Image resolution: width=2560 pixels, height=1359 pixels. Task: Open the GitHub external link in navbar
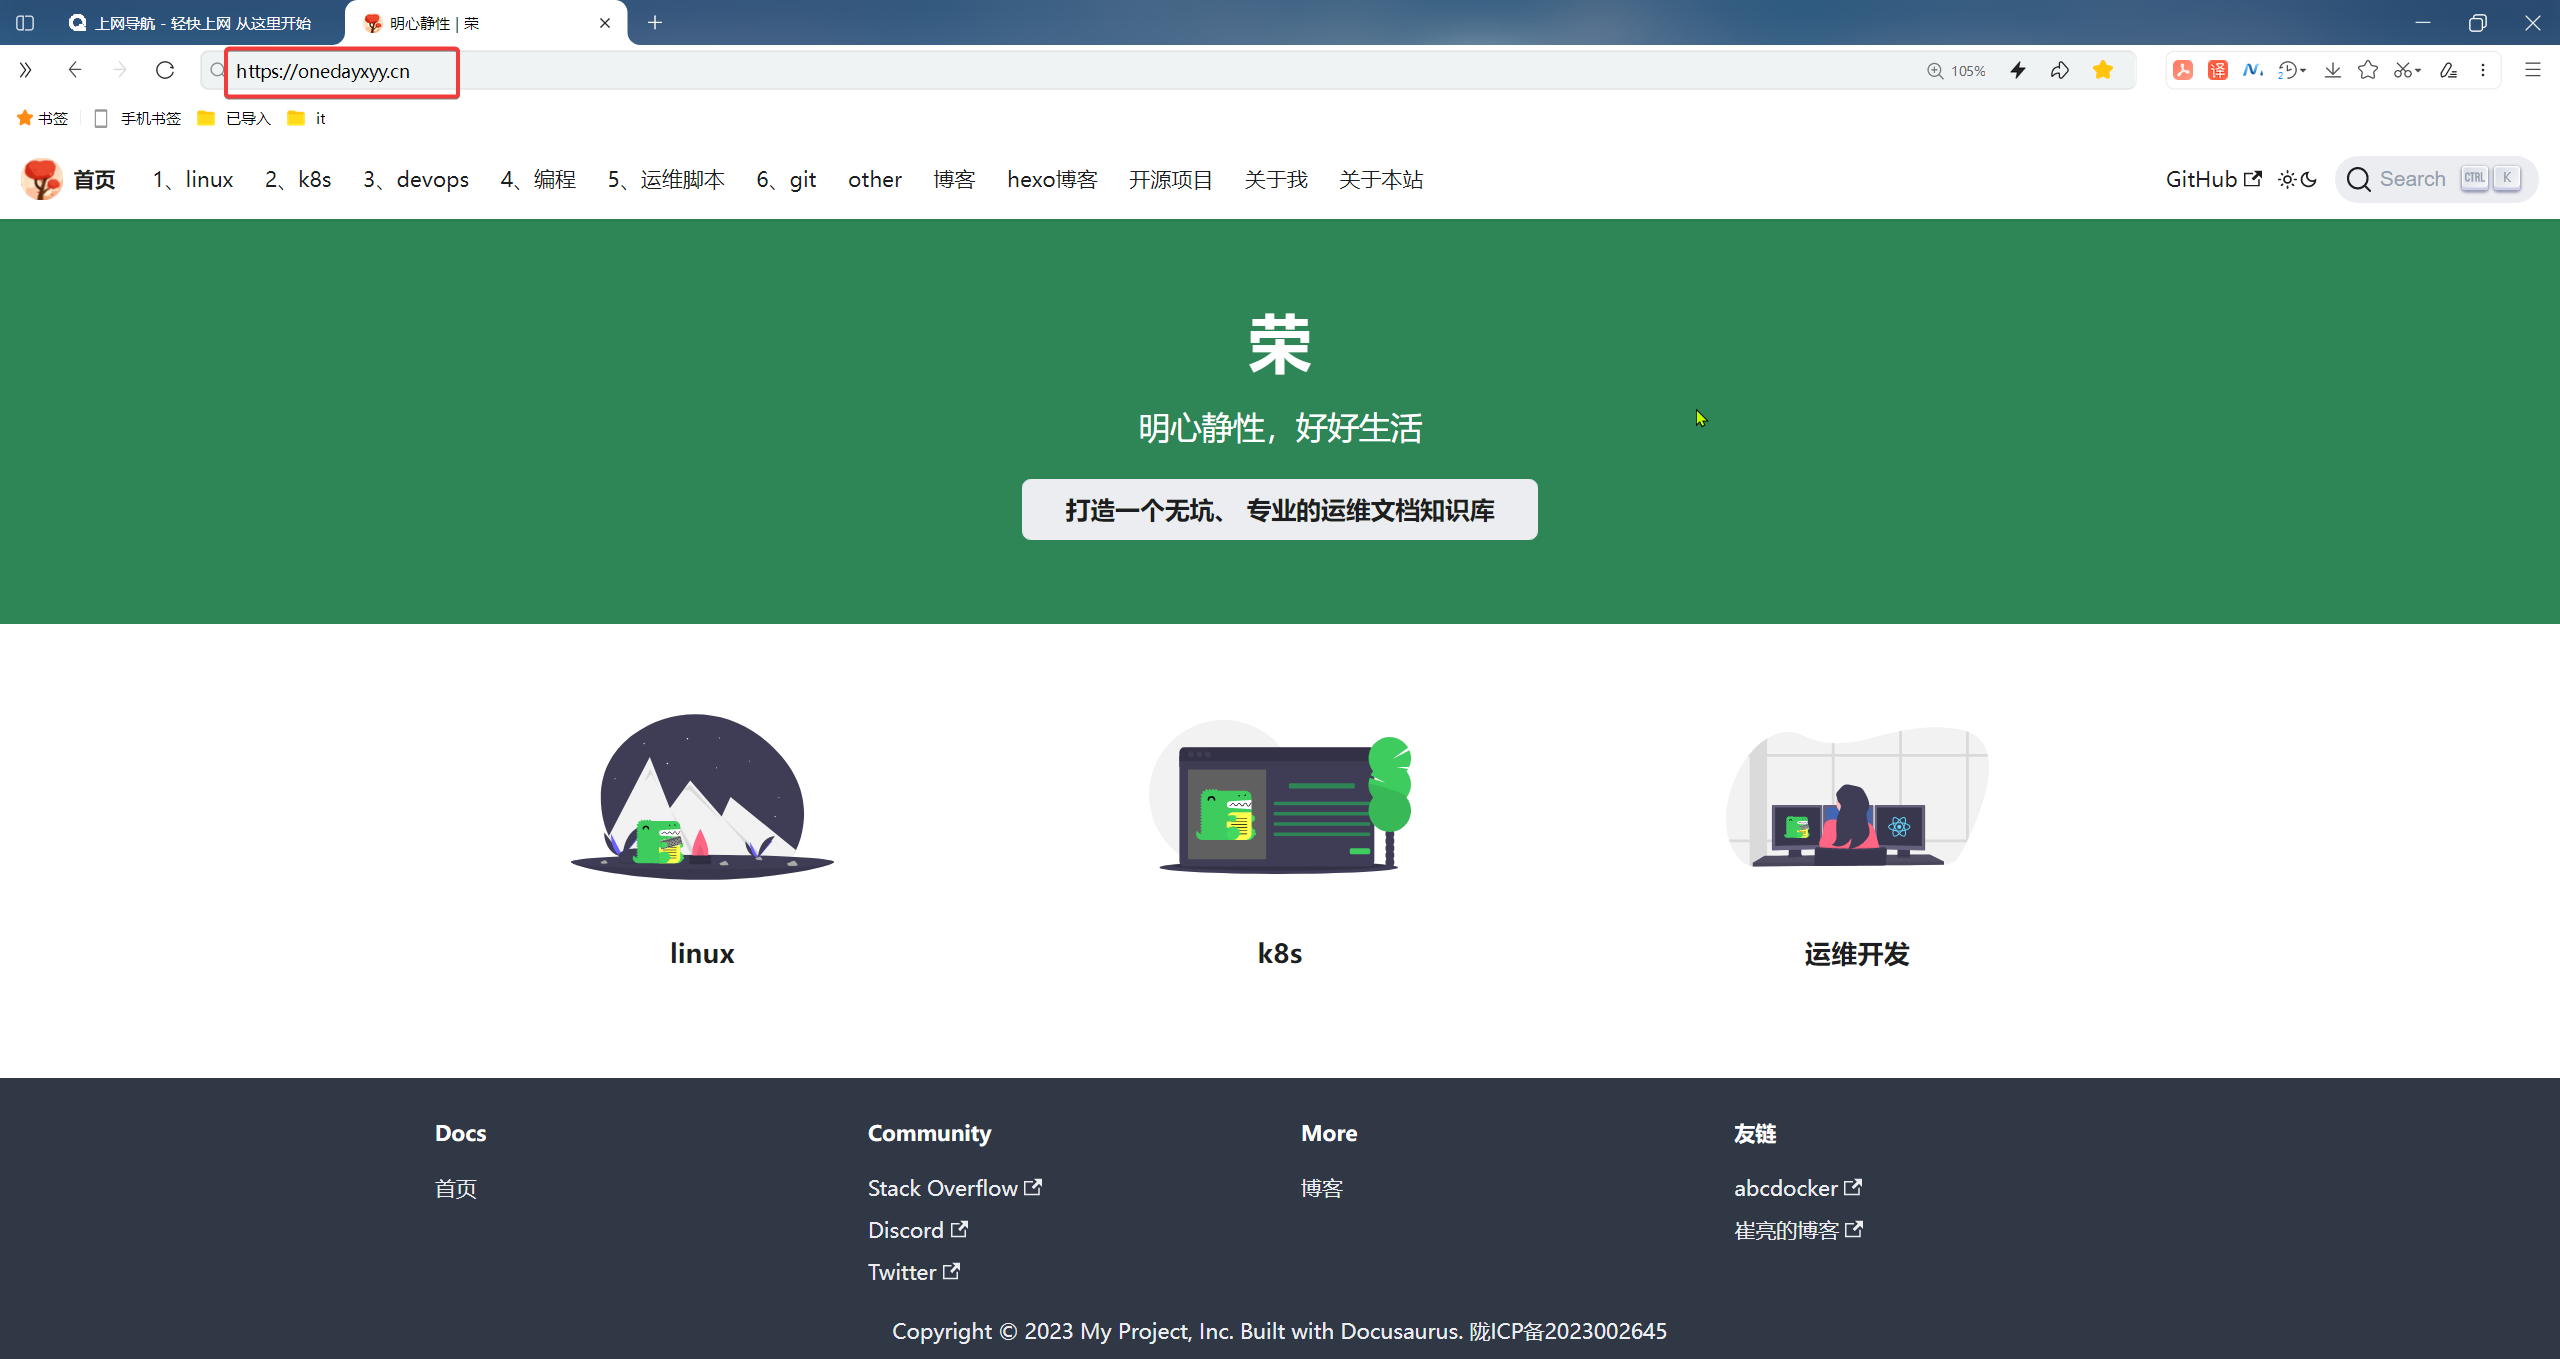2213,179
